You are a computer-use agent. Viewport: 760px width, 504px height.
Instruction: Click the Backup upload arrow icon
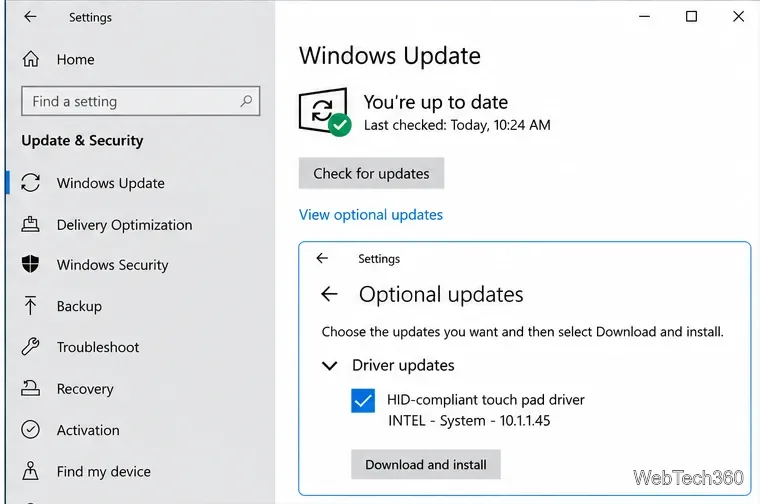(x=31, y=305)
